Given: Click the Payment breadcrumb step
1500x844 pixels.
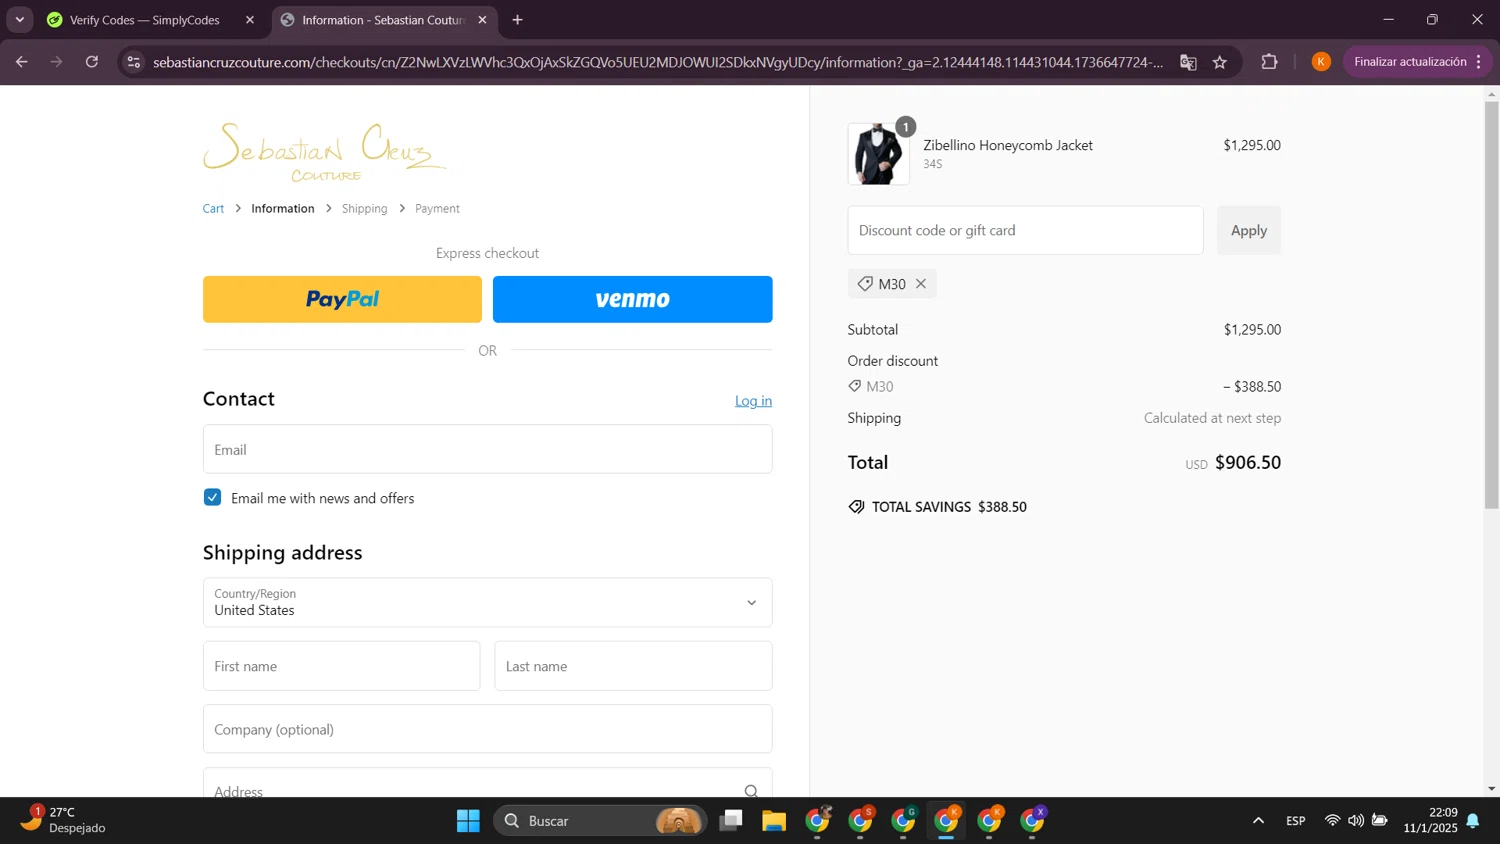Looking at the screenshot, I should tap(437, 208).
